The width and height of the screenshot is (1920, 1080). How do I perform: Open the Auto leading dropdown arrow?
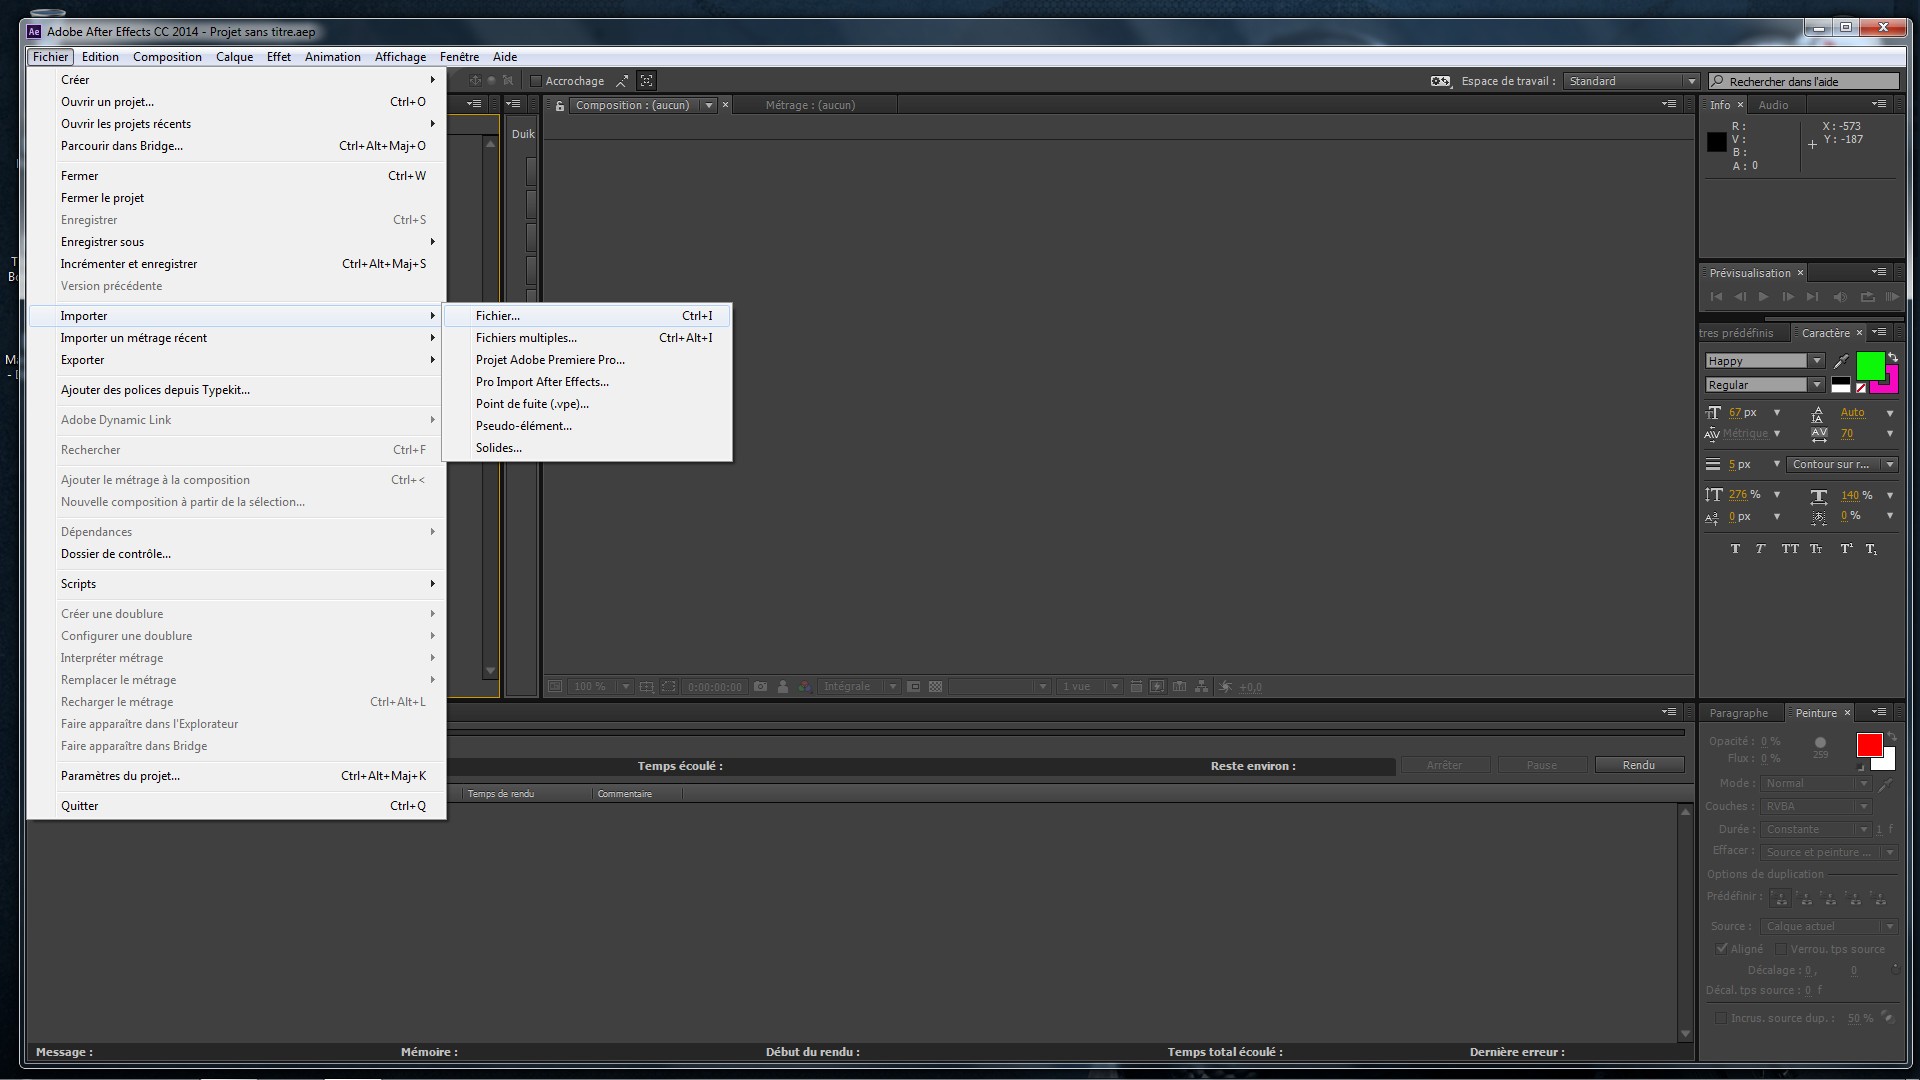point(1890,413)
